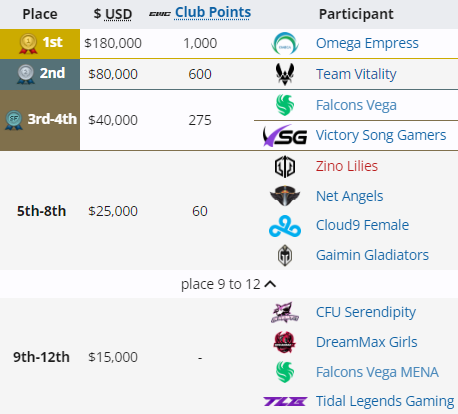The height and width of the screenshot is (414, 458).
Task: Click the silver 2nd place medal icon
Action: pyautogui.click(x=26, y=74)
